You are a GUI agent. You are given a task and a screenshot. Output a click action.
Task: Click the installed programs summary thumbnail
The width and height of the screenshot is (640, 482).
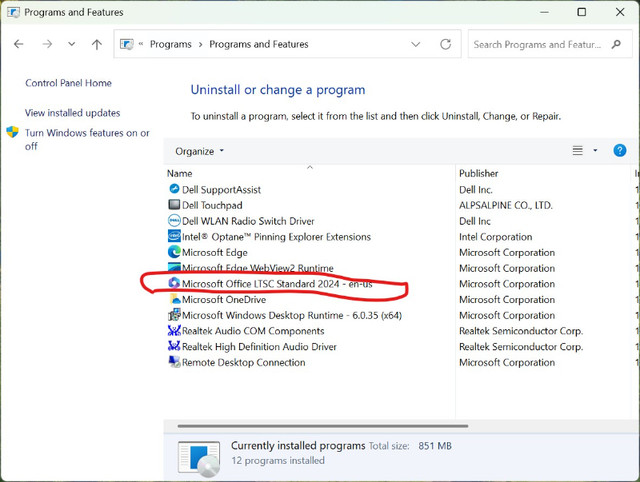199,459
